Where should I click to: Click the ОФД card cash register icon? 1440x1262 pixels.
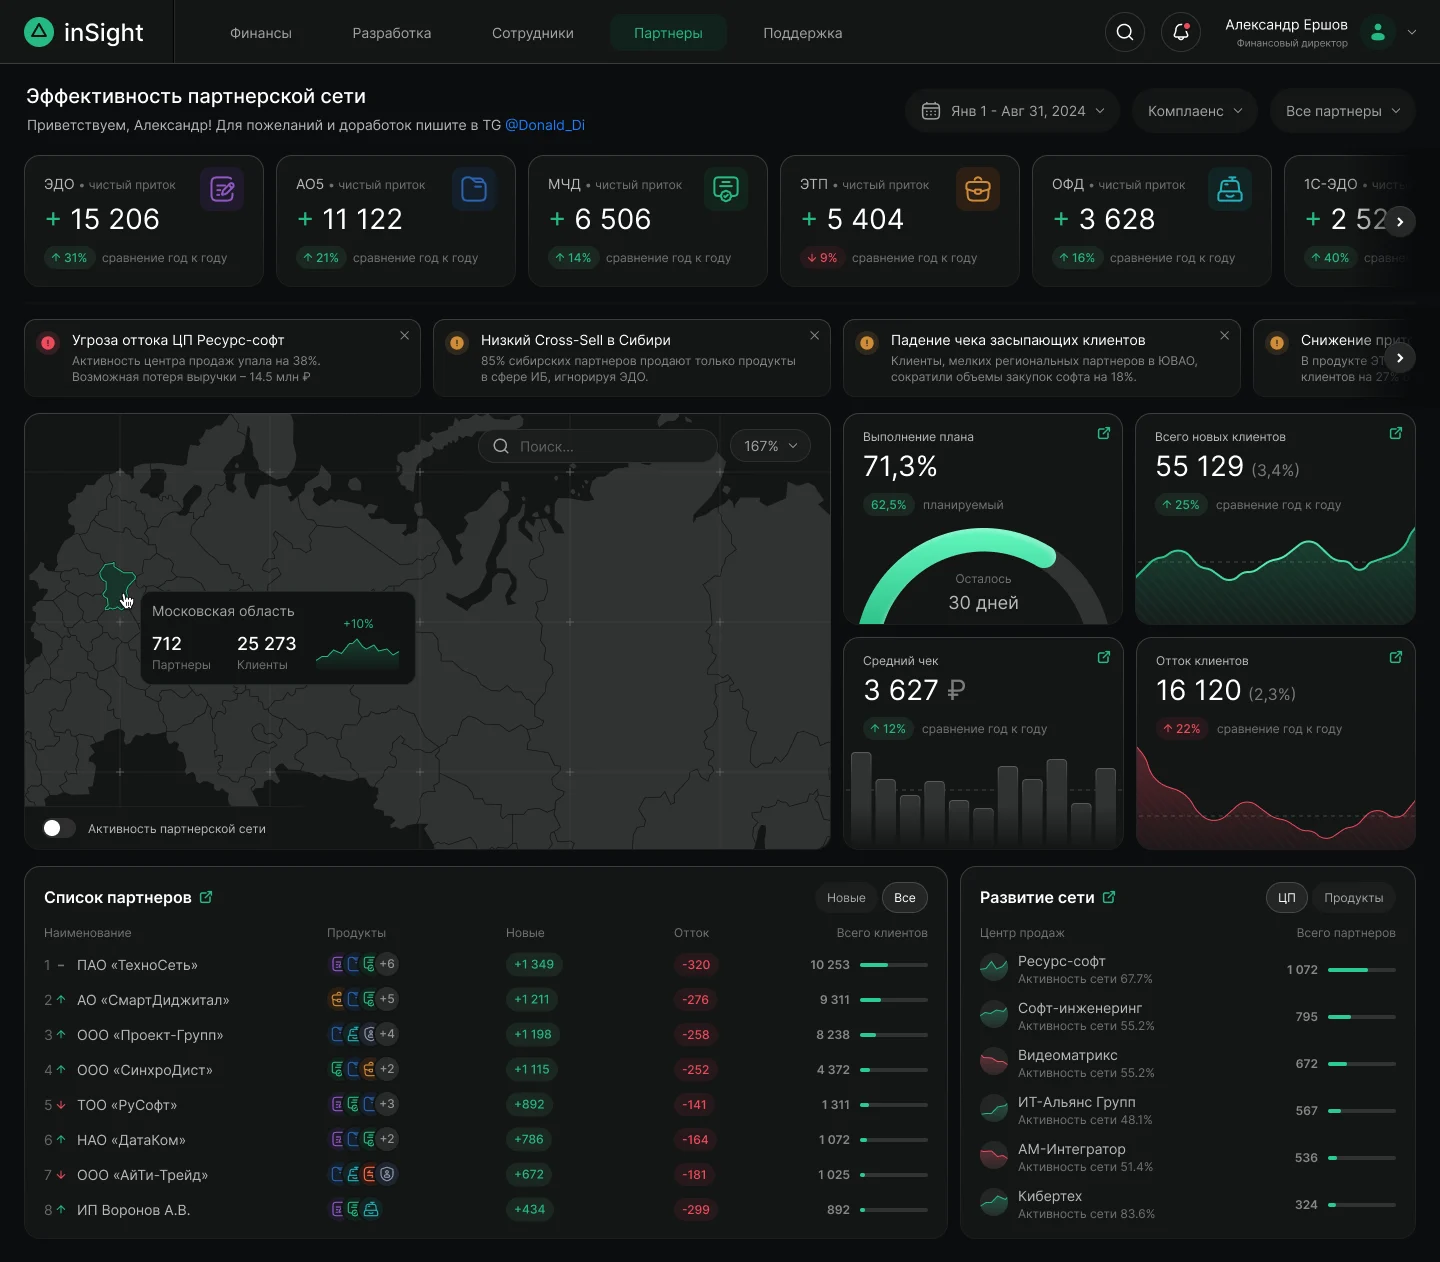pyautogui.click(x=1230, y=189)
